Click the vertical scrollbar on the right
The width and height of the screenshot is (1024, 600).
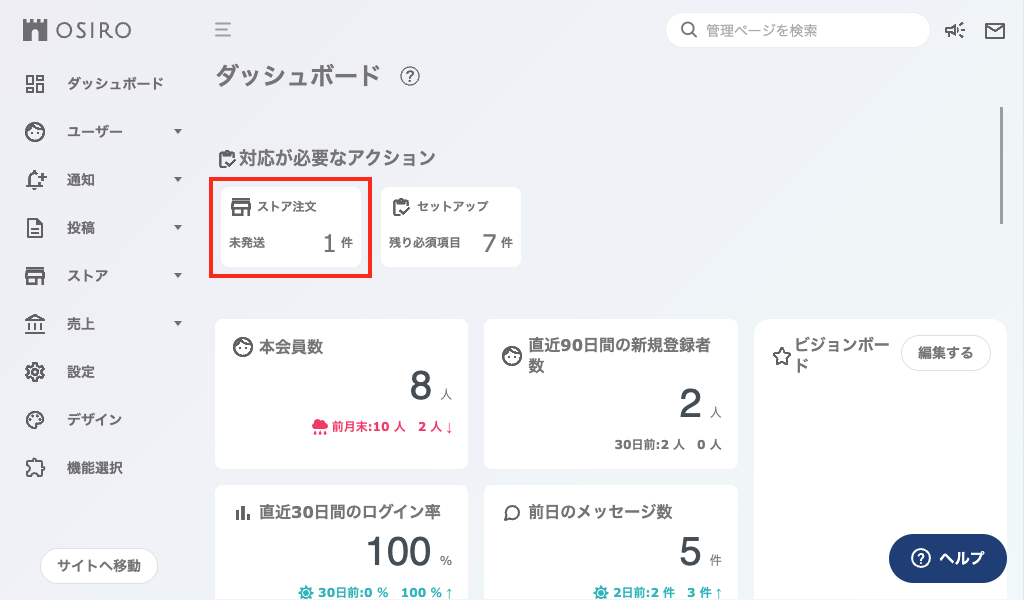1001,166
